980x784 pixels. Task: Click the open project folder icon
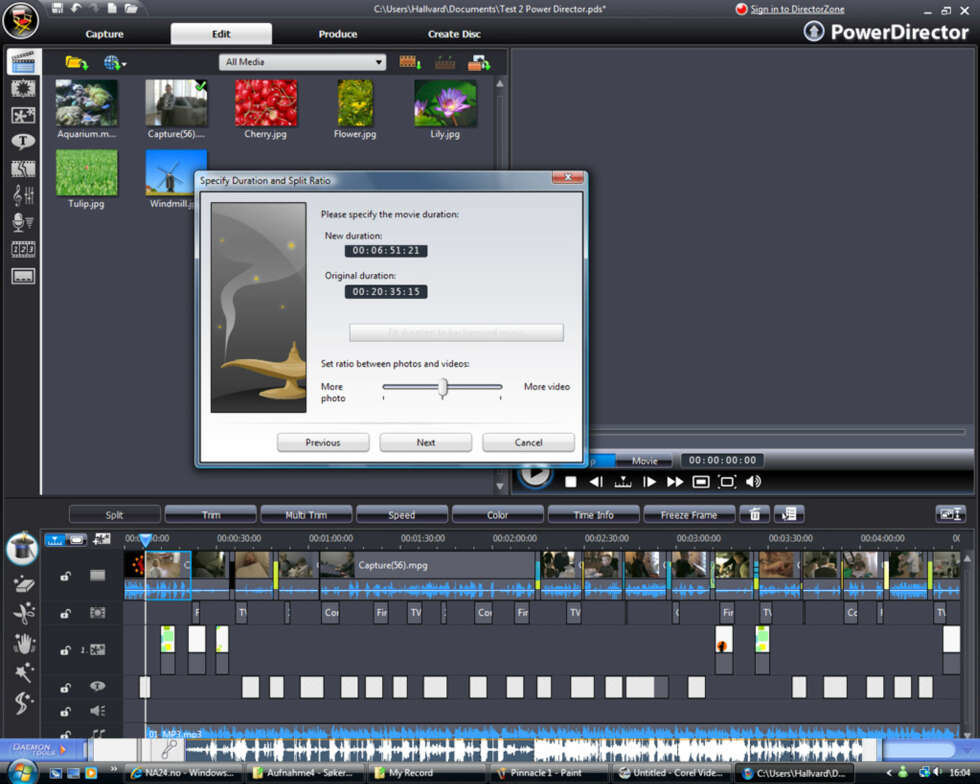(131, 8)
